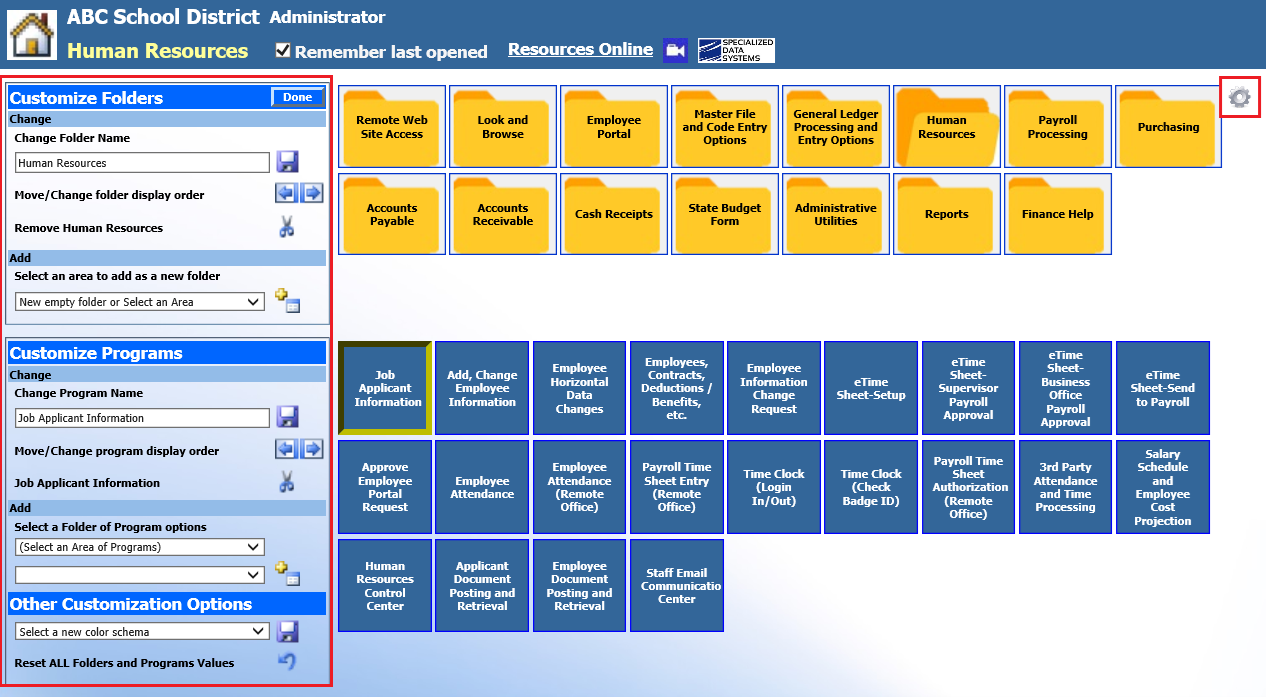Add the selected area as new folder

point(287,301)
